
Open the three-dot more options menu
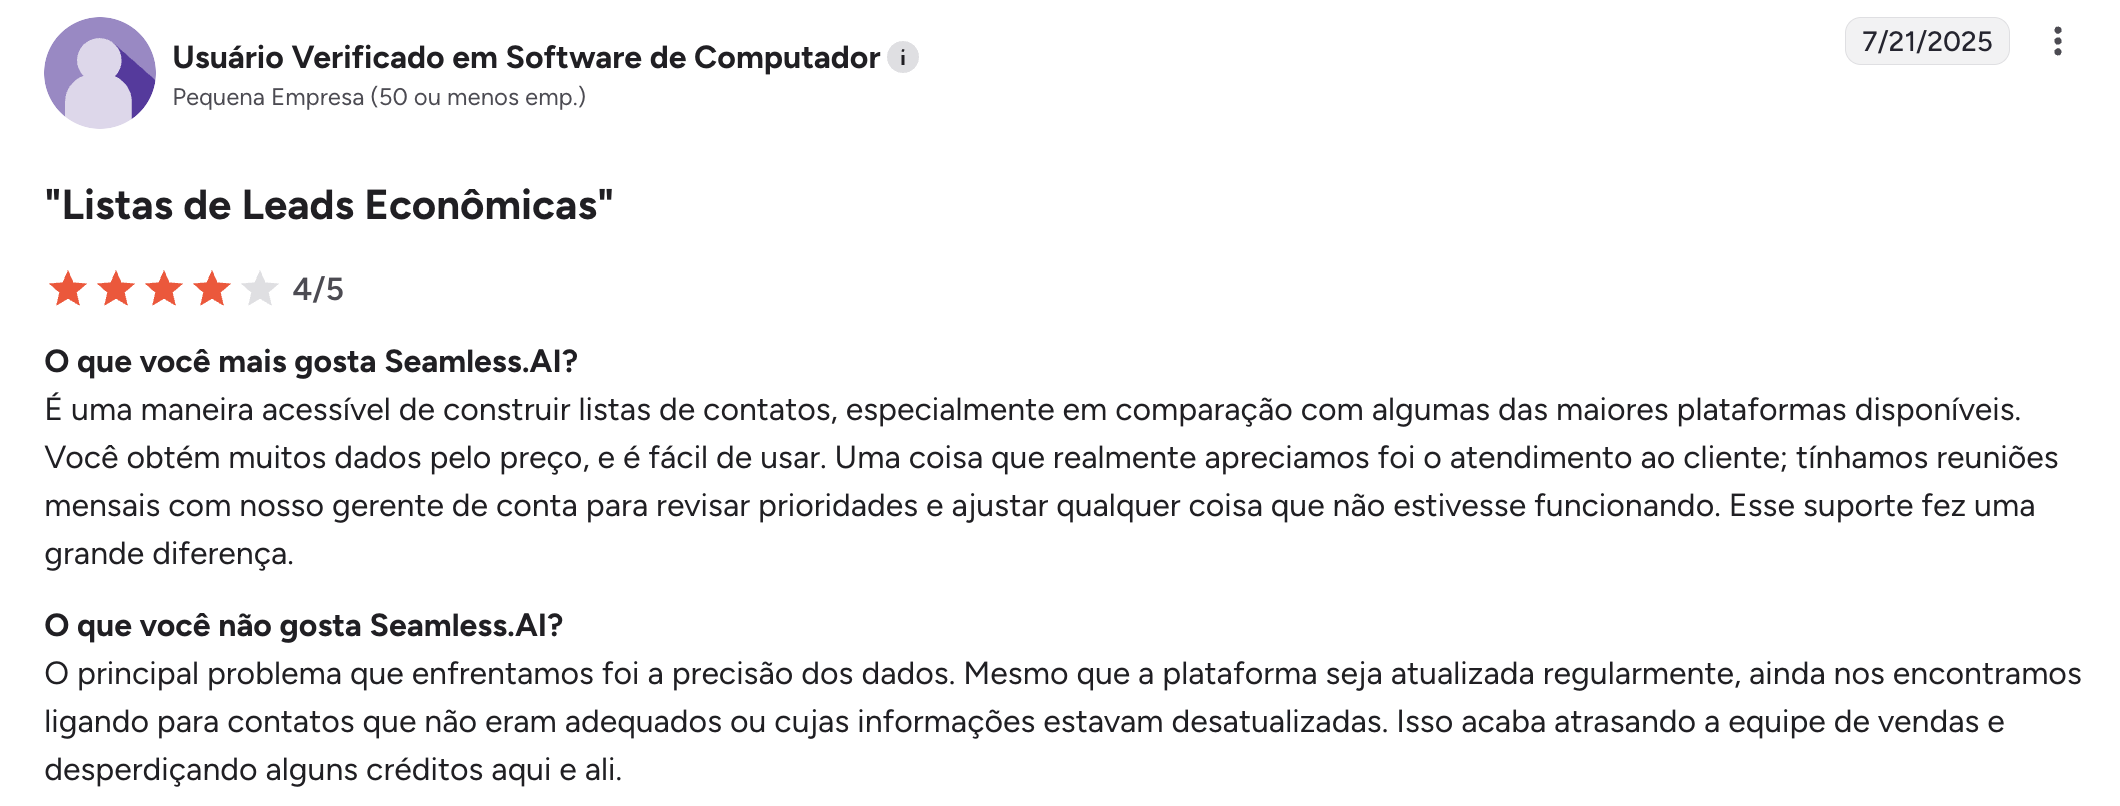2057,41
